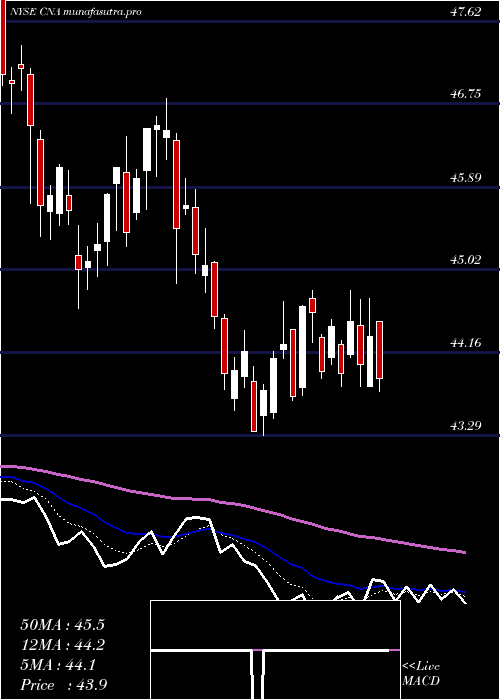The height and width of the screenshot is (700, 500).
Task: Click the 50MA : 45.5 readout
Action: (x=62, y=625)
